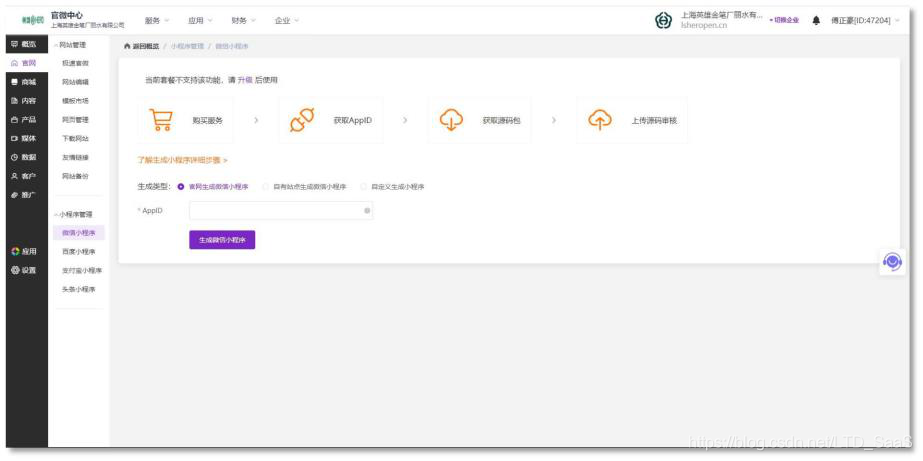Open the 财务 dropdown in top navigation
923x461 pixels.
point(244,21)
